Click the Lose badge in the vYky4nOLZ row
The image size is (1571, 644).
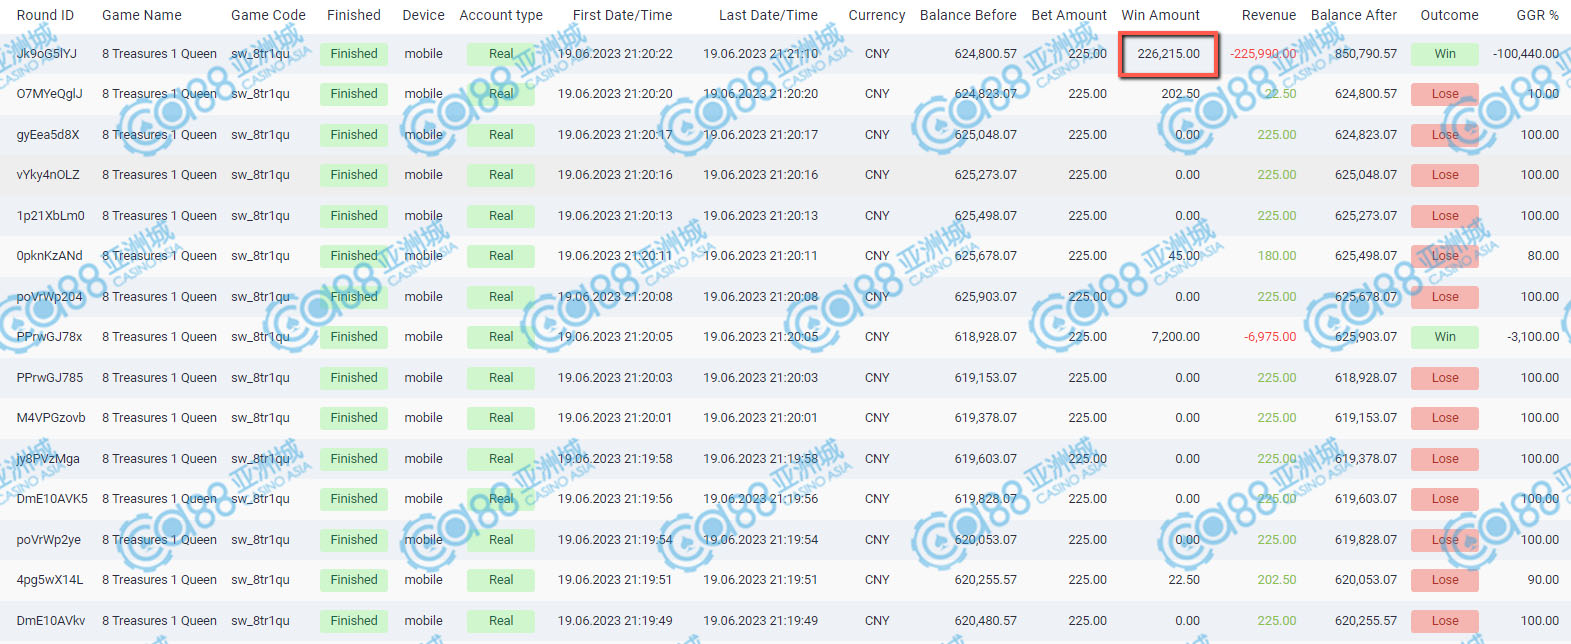click(x=1445, y=175)
